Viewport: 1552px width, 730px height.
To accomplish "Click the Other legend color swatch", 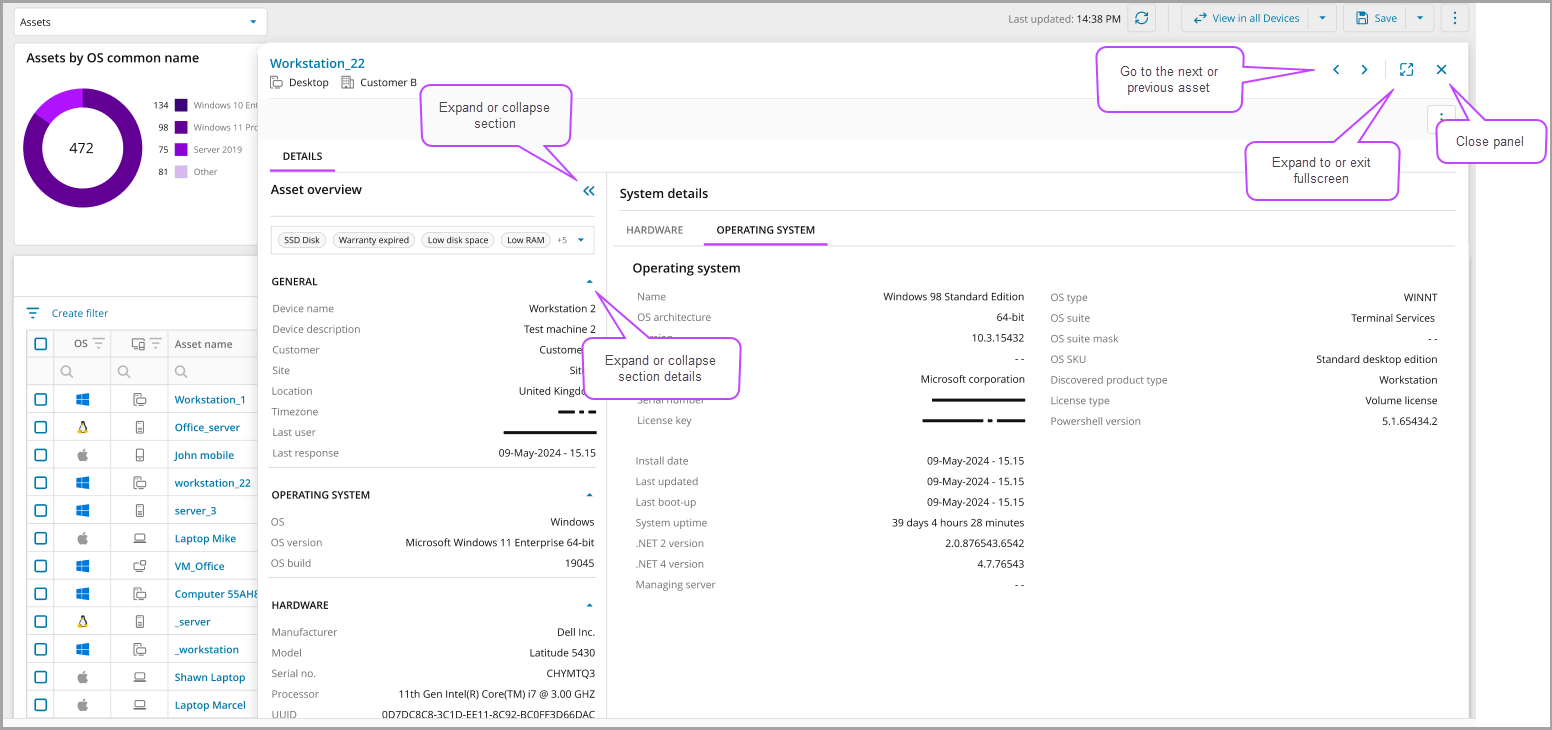I will point(181,172).
